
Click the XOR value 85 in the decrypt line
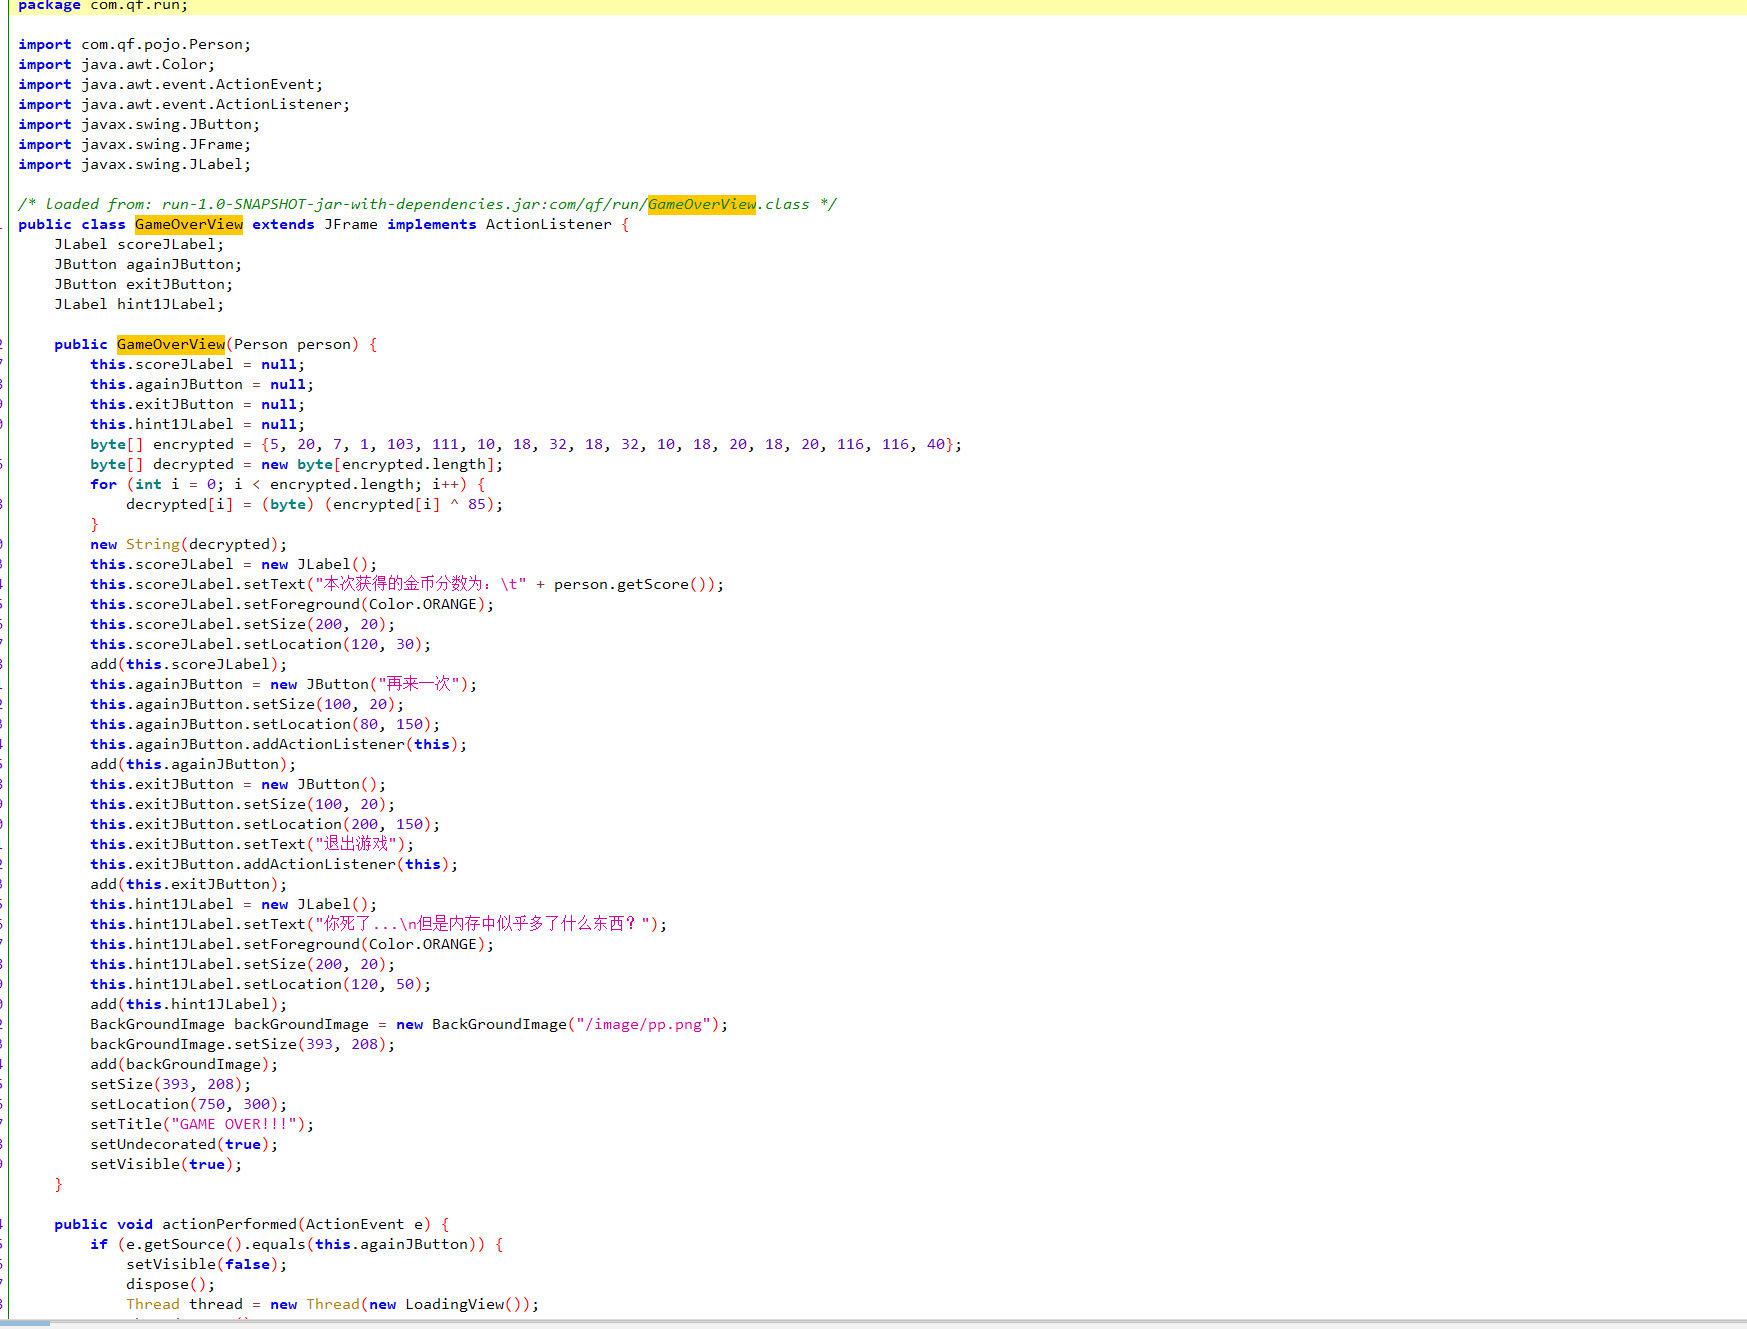pos(477,504)
